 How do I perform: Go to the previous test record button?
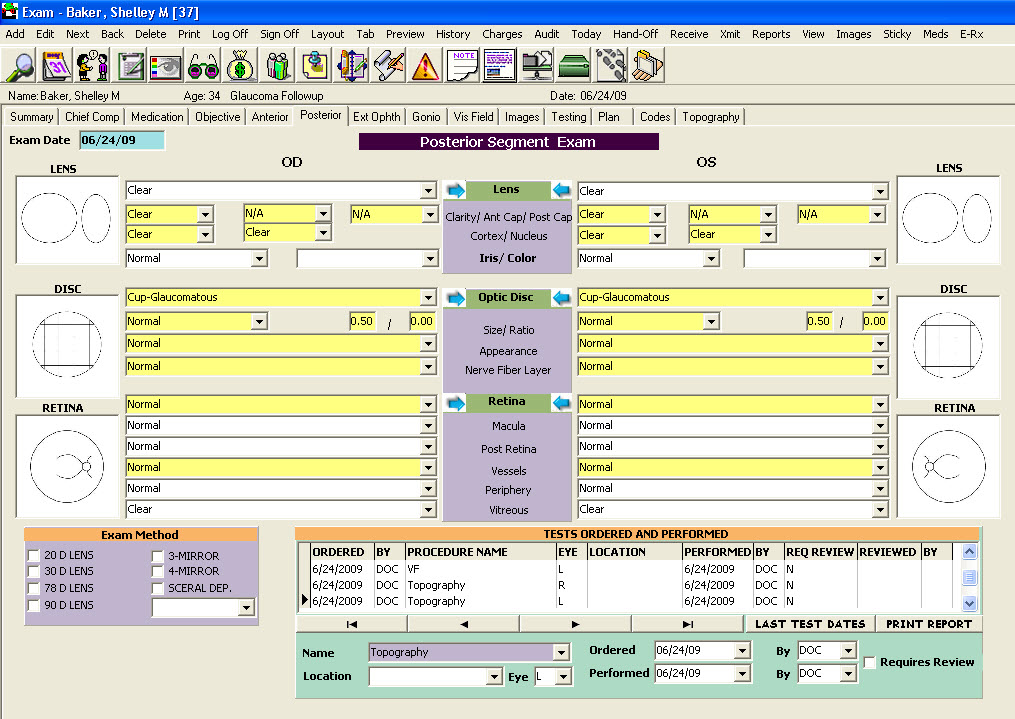click(463, 624)
